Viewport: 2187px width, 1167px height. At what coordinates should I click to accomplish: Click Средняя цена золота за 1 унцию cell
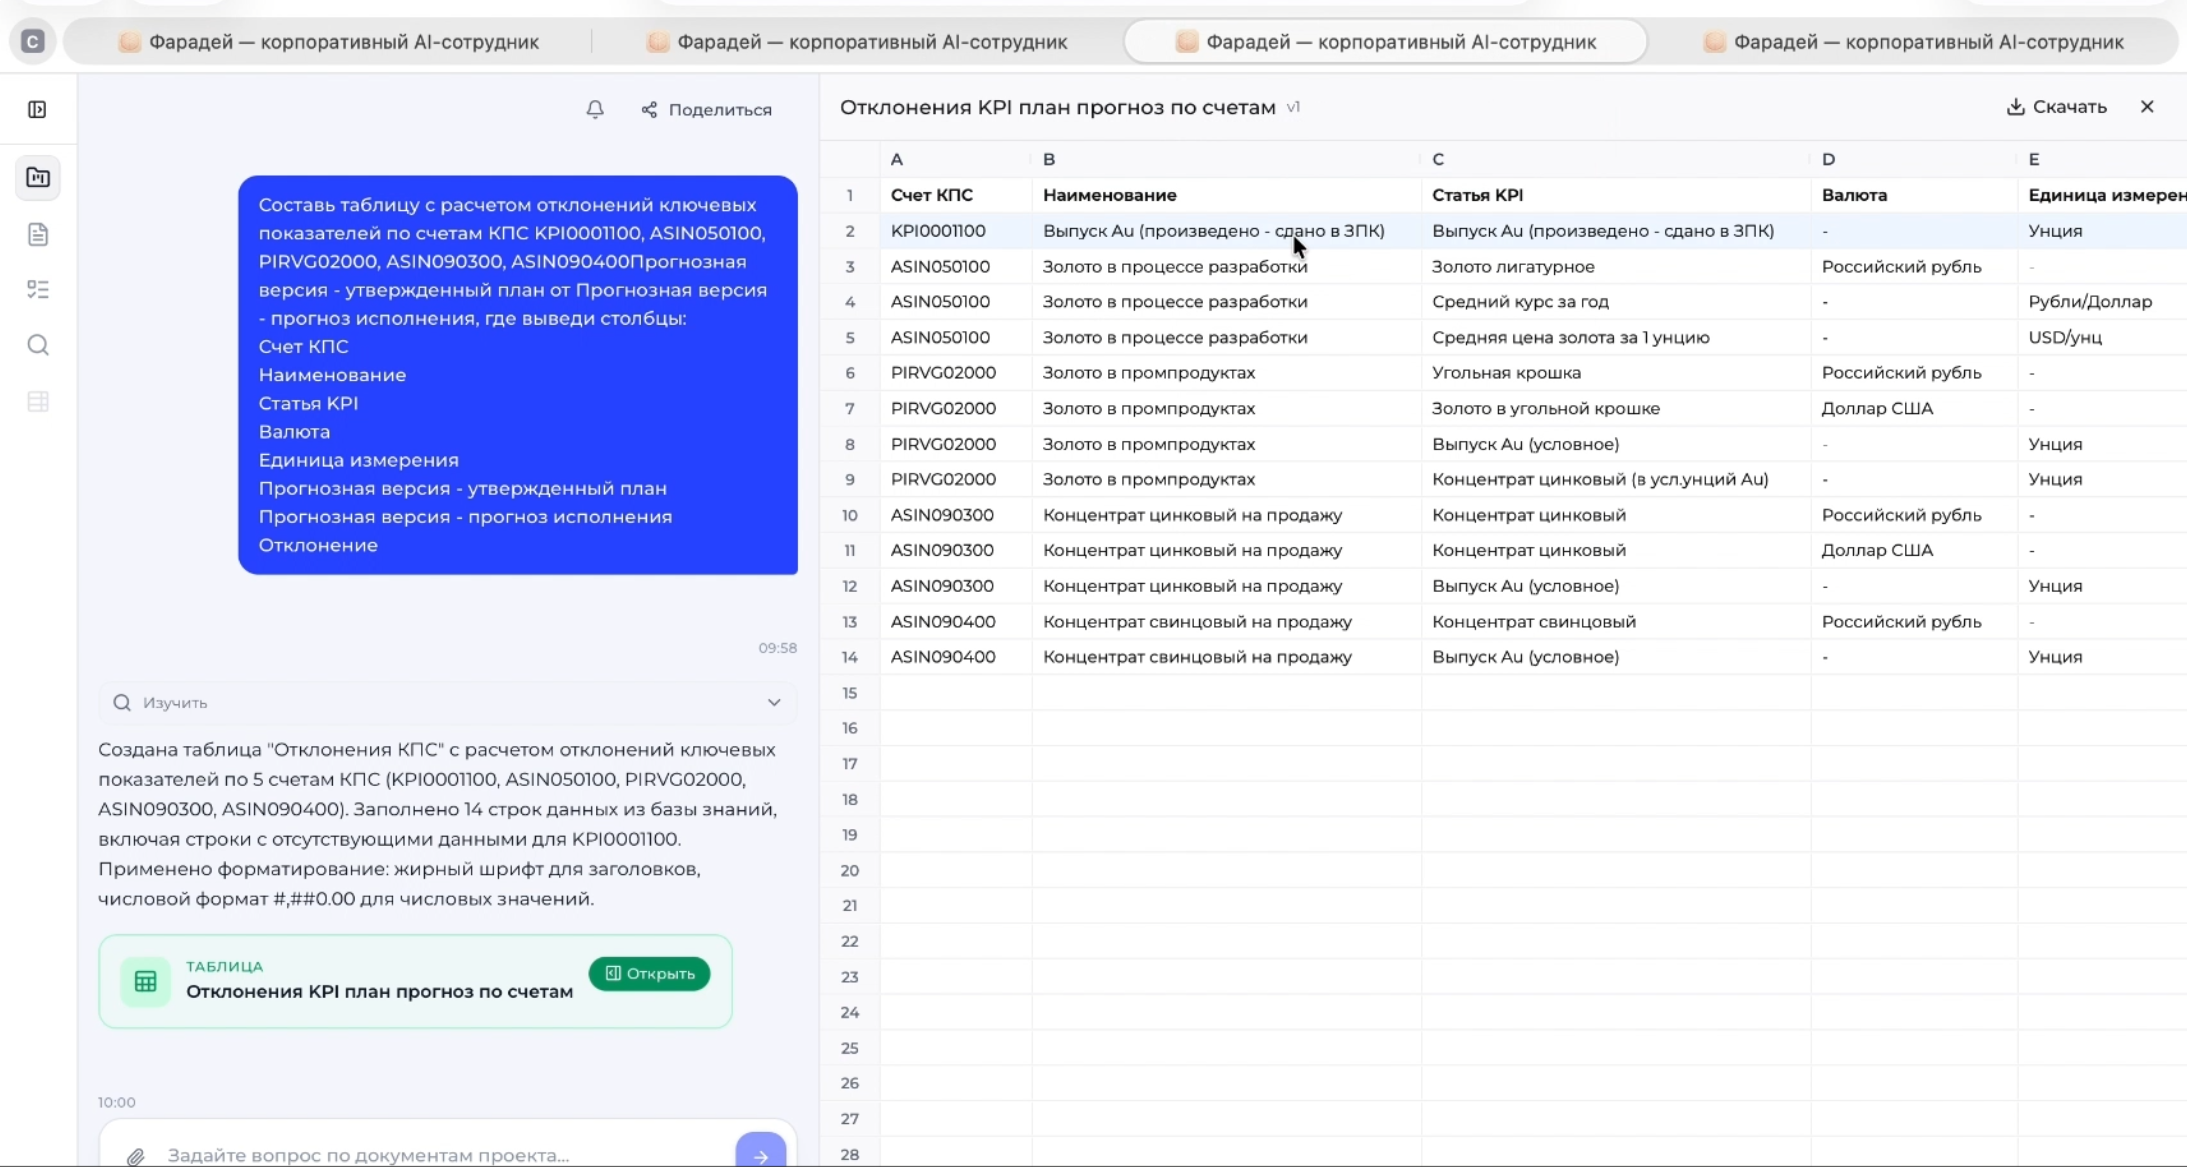pyautogui.click(x=1616, y=338)
